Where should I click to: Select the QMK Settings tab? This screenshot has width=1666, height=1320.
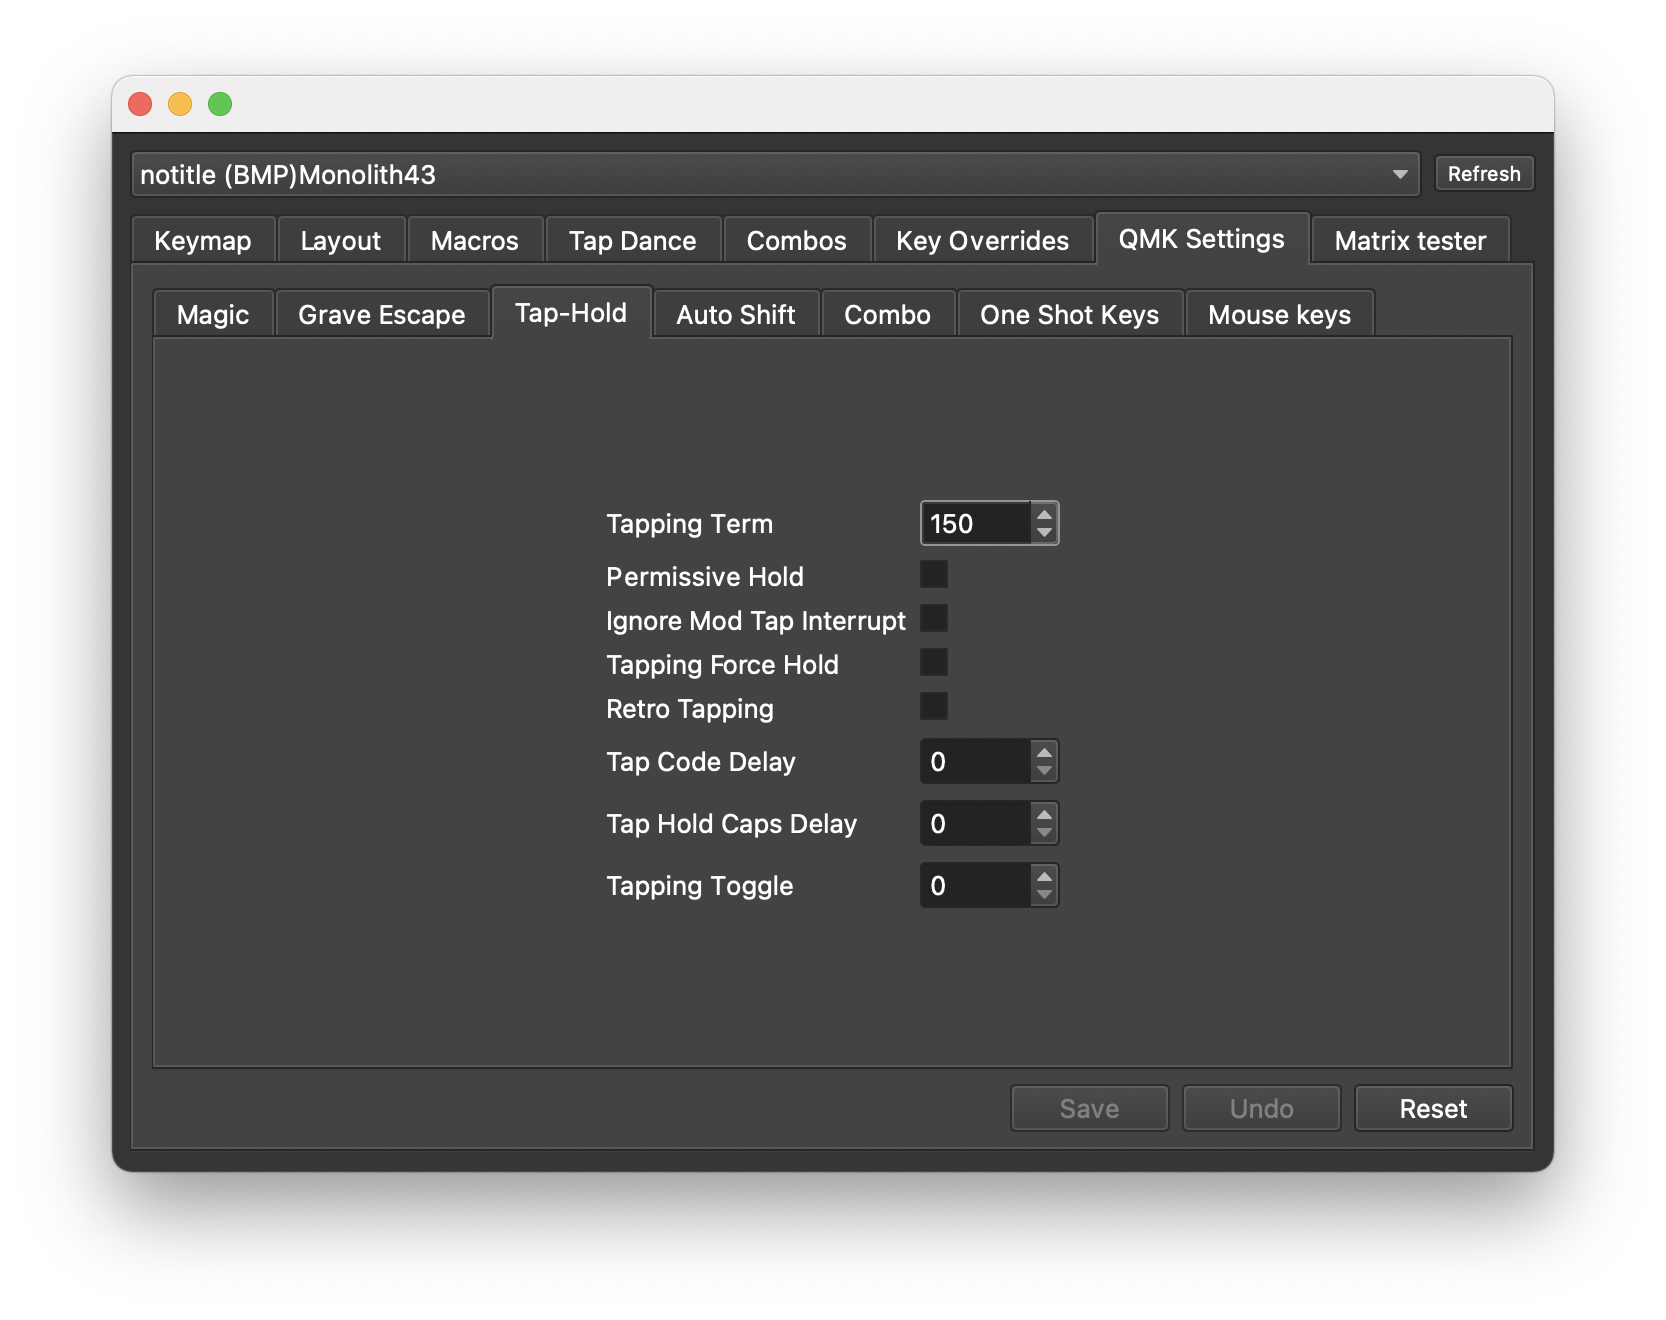[1202, 239]
